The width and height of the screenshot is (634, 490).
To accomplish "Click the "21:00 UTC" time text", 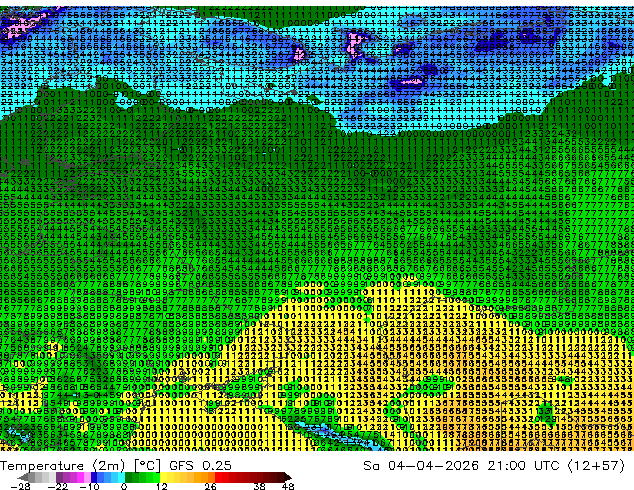I will point(523,466).
